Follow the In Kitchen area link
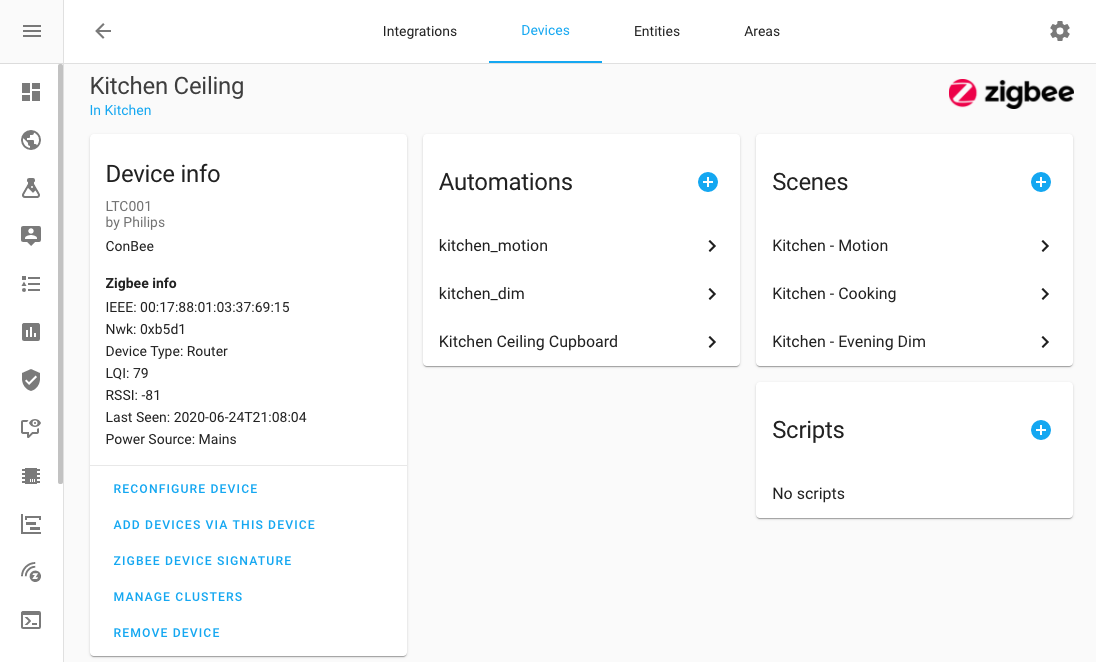1096x662 pixels. pyautogui.click(x=121, y=111)
